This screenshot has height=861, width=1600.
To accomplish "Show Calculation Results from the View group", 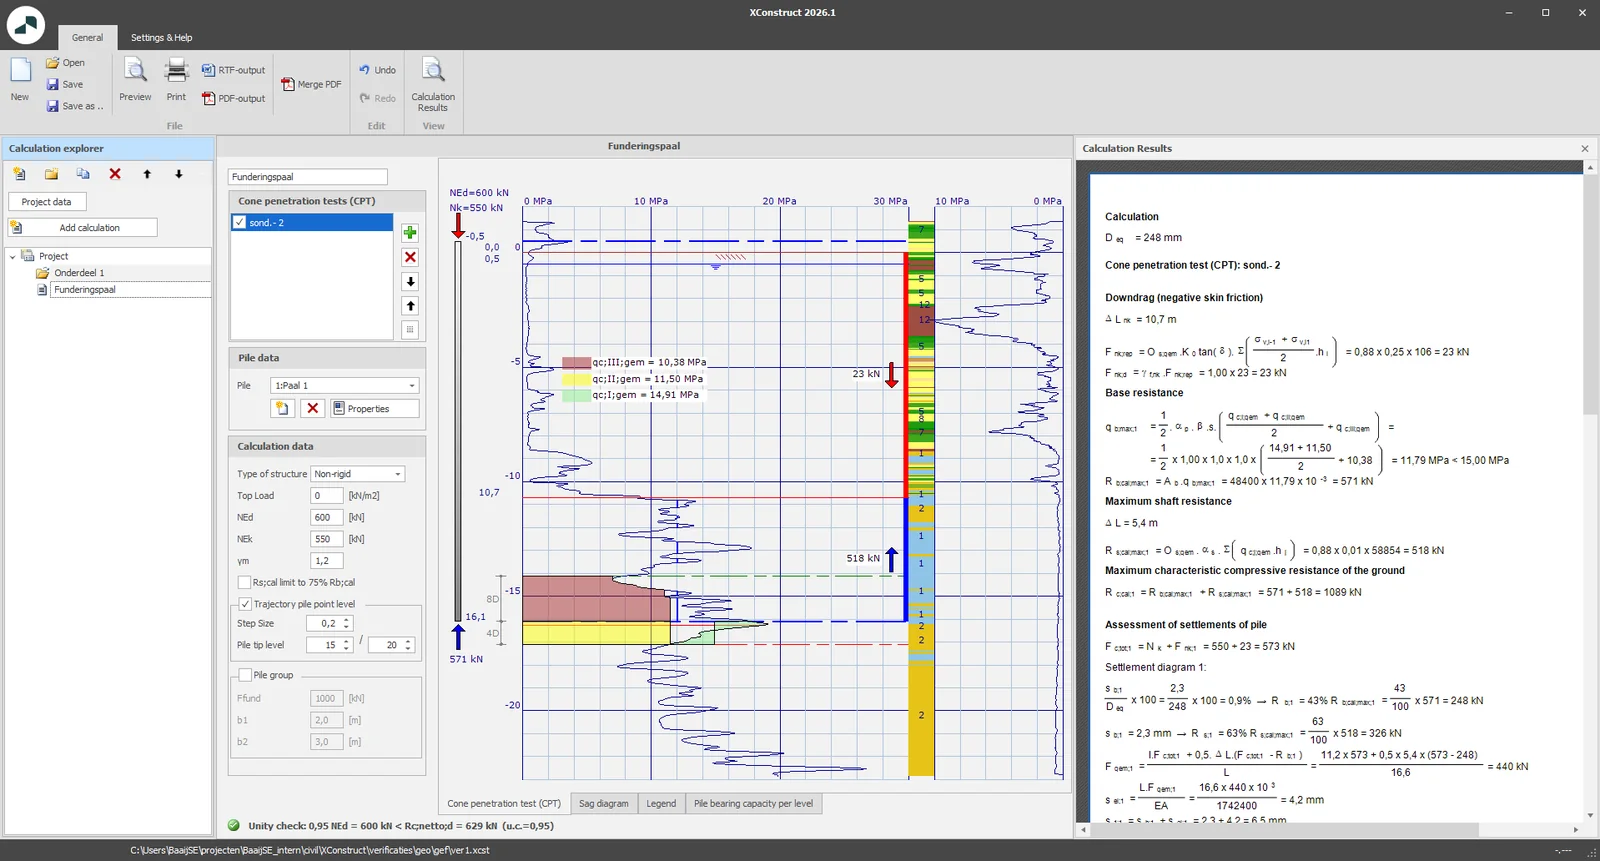I will pyautogui.click(x=433, y=84).
